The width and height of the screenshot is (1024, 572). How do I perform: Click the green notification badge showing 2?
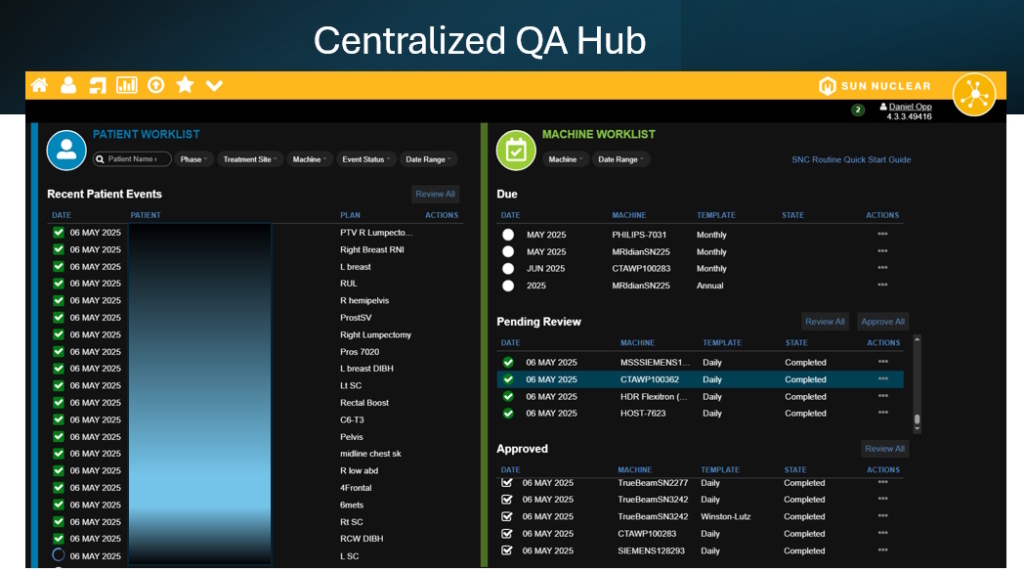(857, 110)
